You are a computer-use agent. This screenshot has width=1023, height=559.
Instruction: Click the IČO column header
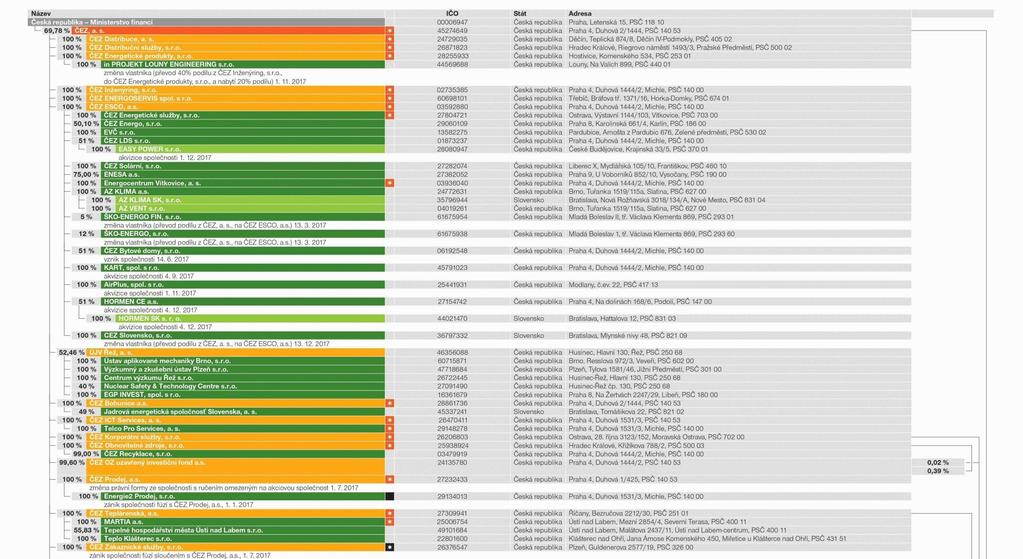click(x=452, y=14)
